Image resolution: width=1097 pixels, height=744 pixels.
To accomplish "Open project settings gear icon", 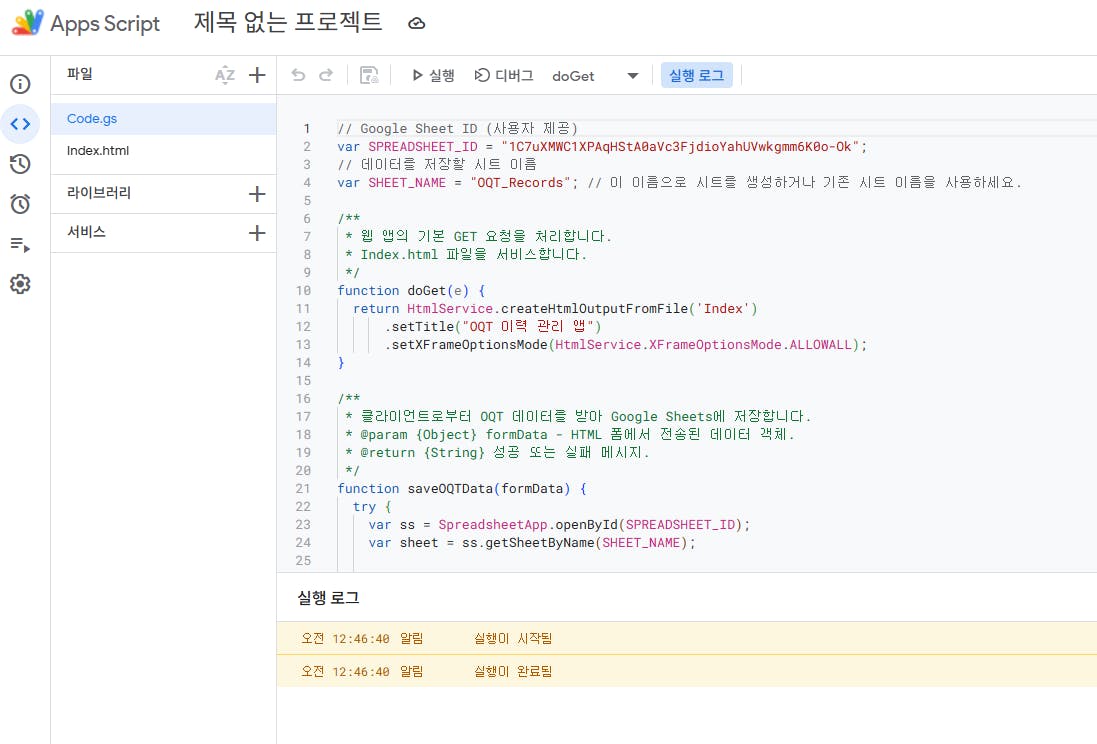I will [20, 284].
